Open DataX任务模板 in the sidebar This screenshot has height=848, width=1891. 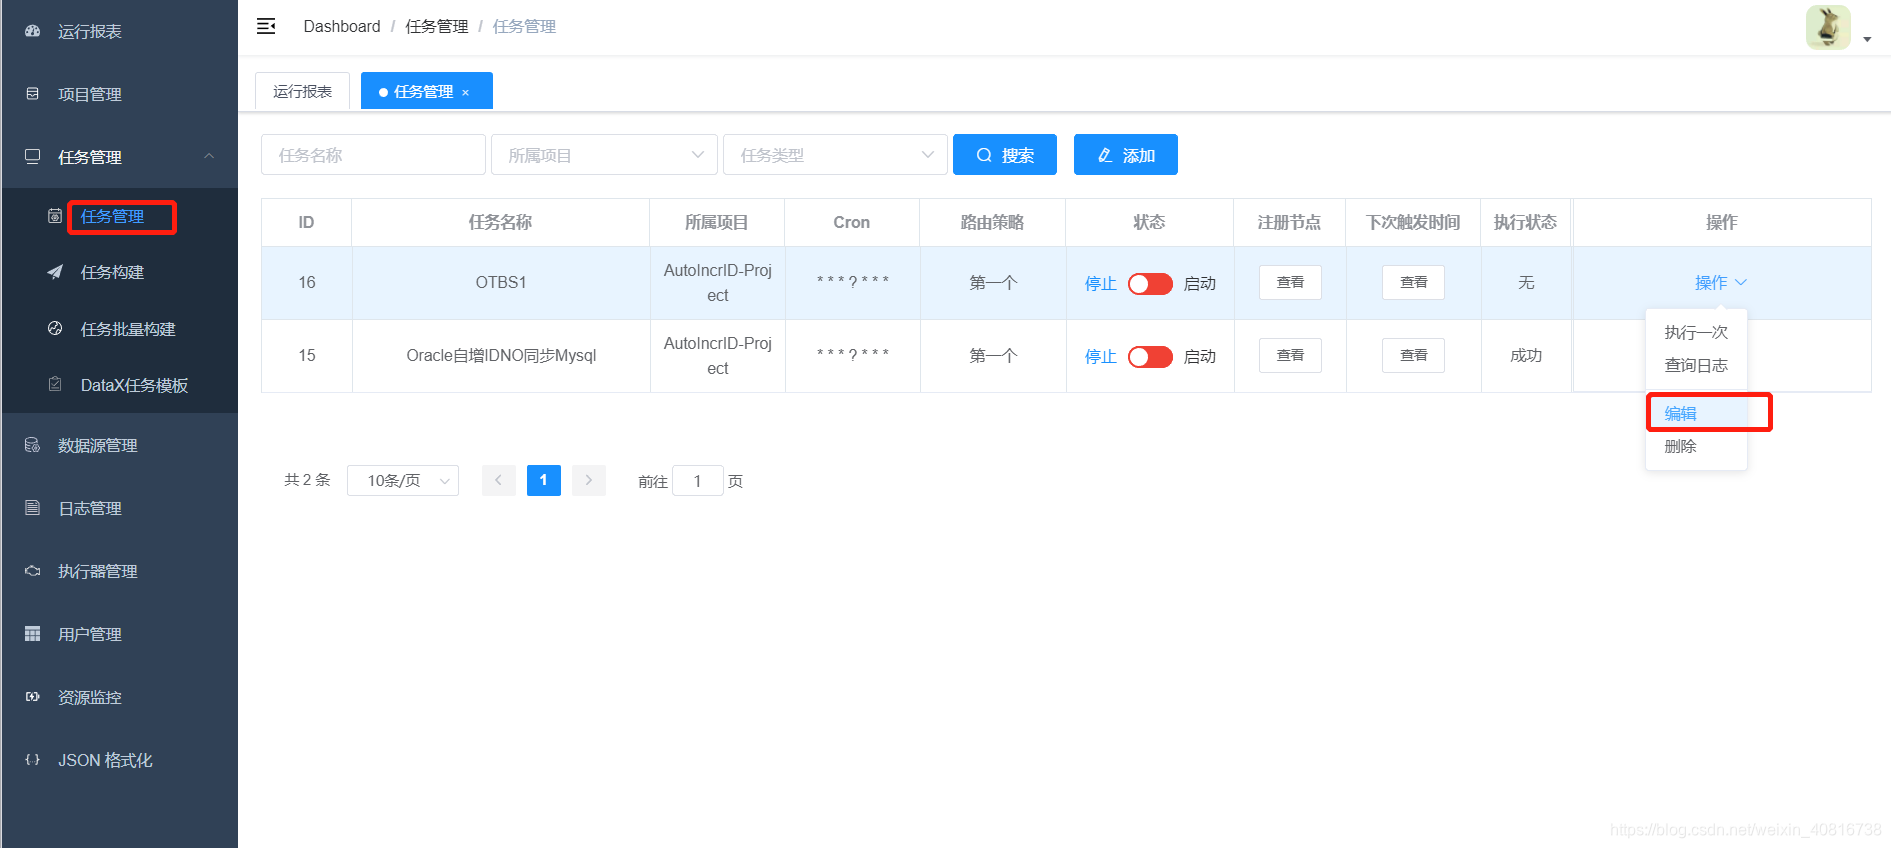point(120,385)
